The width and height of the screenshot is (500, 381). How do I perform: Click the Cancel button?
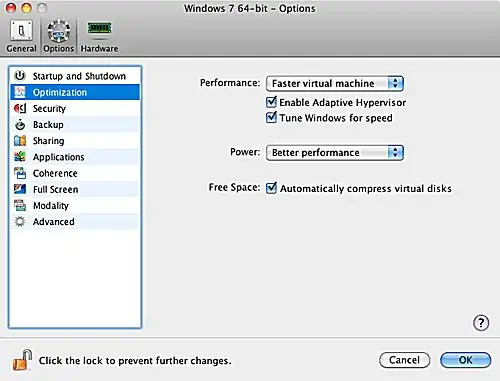[x=404, y=360]
